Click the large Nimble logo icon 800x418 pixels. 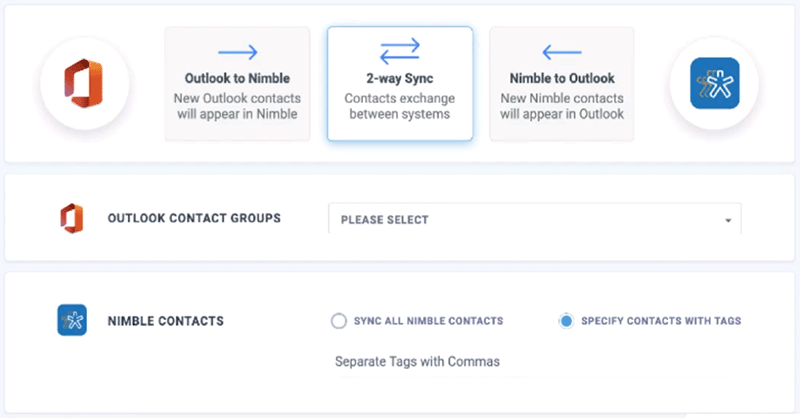[x=714, y=83]
